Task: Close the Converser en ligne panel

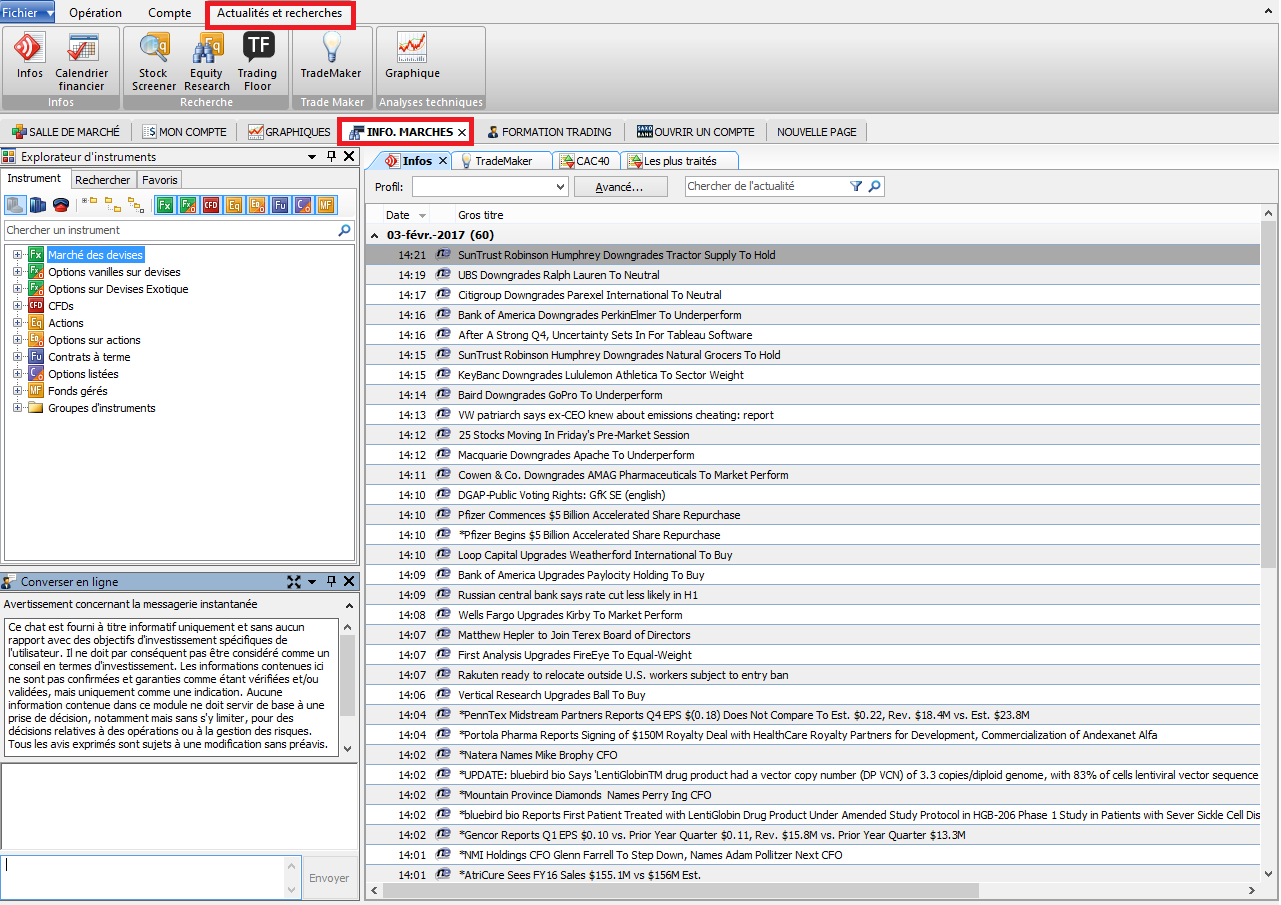Action: click(349, 581)
